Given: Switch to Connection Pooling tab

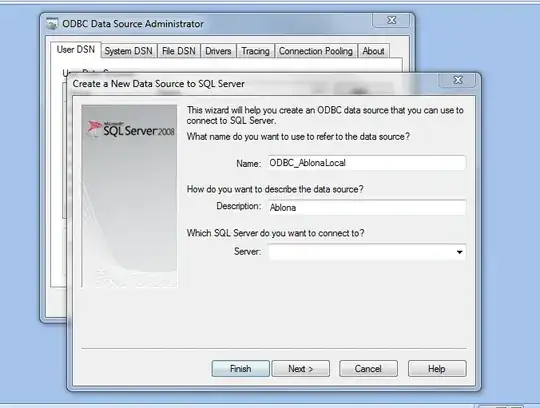Looking at the screenshot, I should point(316,51).
